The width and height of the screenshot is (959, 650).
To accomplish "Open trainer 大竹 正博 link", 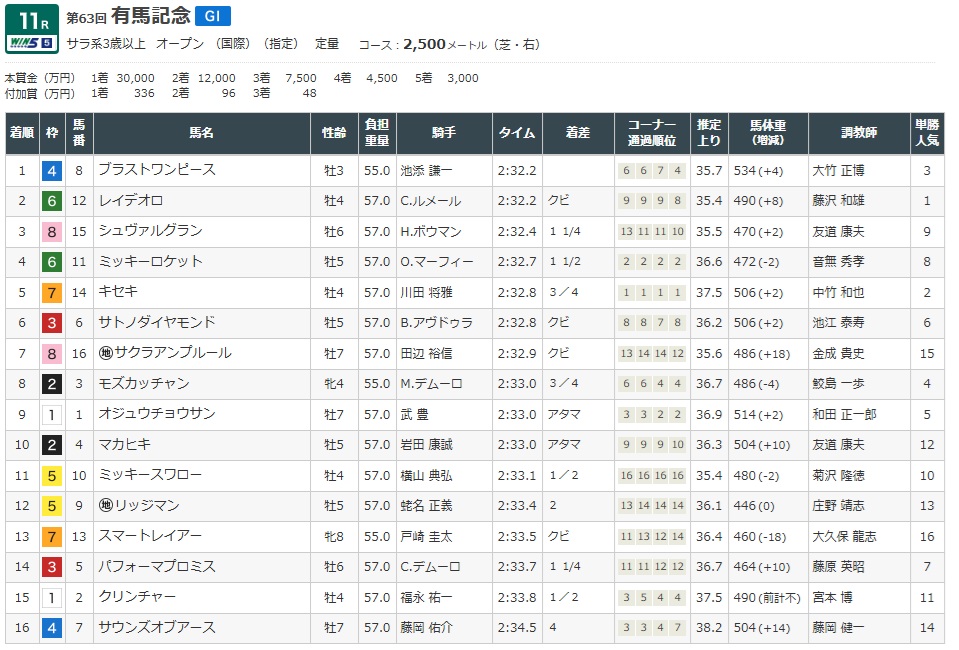I will pyautogui.click(x=838, y=171).
